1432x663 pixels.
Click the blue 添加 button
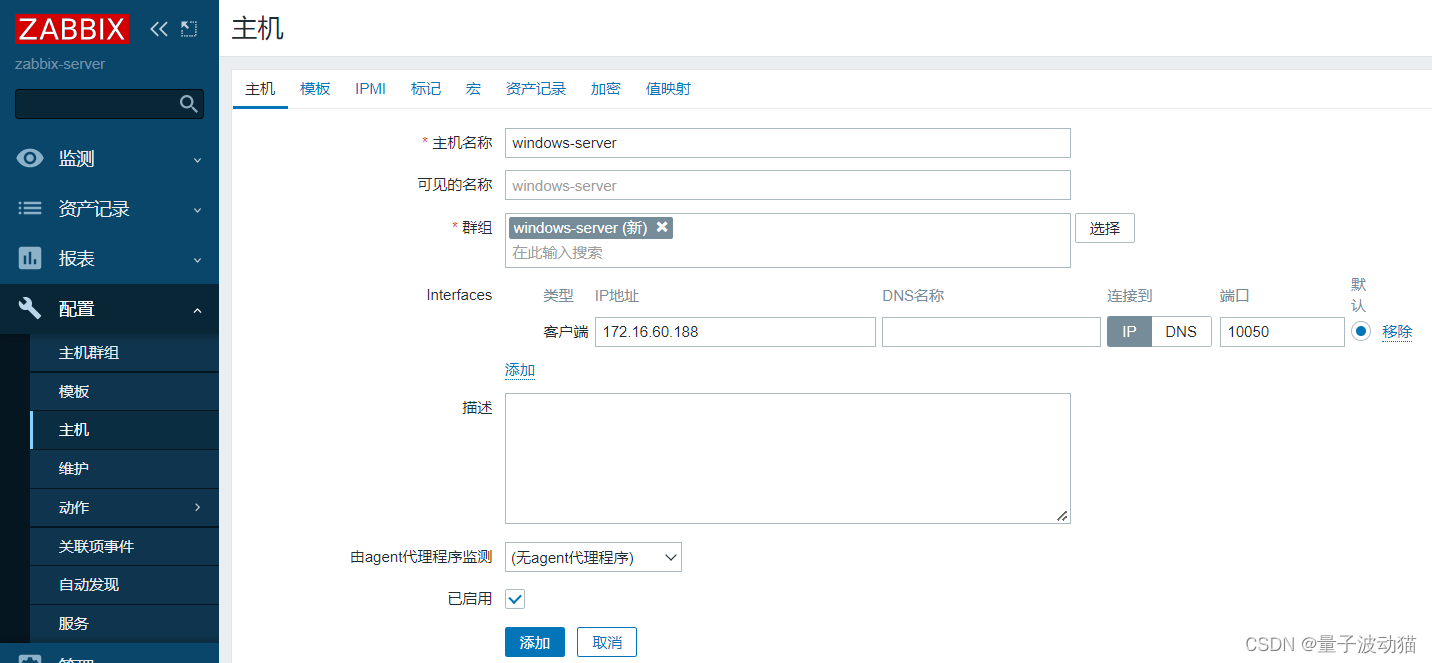pos(534,642)
